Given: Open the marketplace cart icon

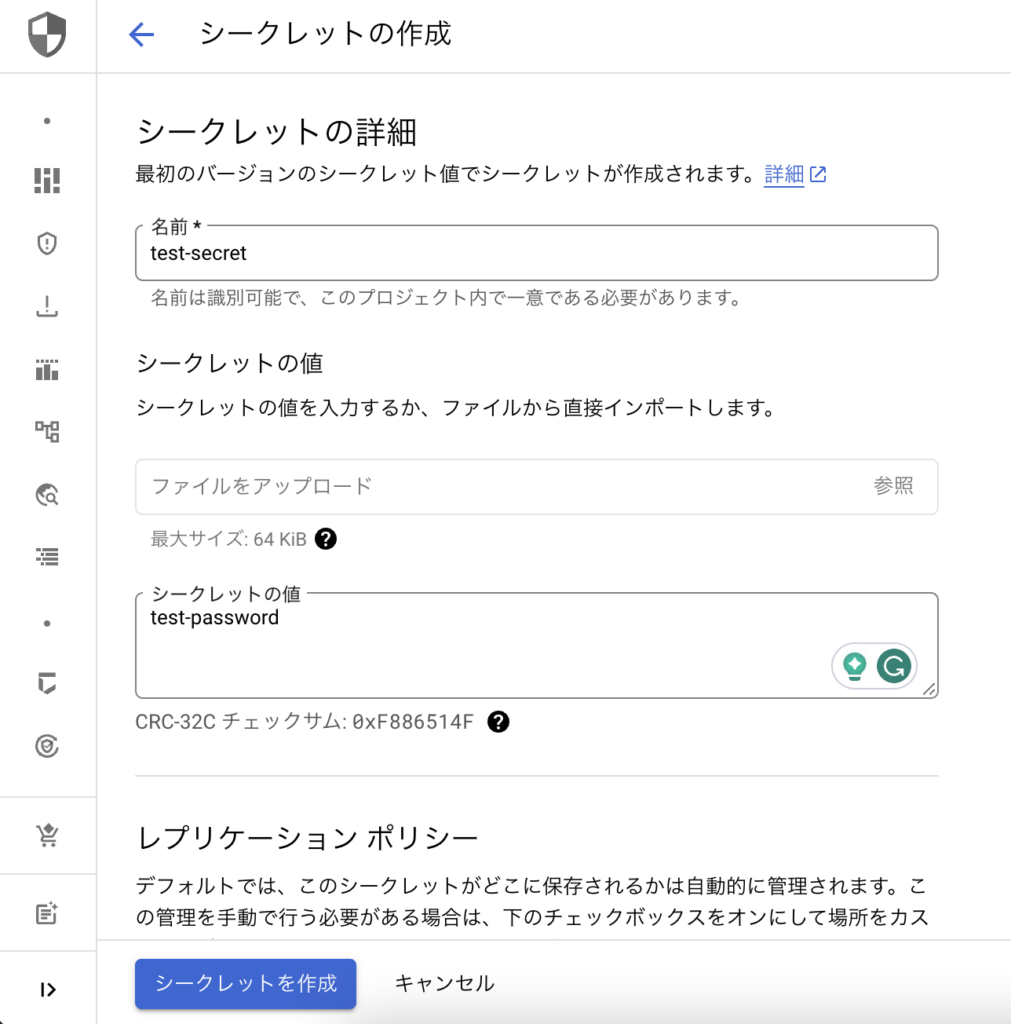Looking at the screenshot, I should (x=47, y=835).
